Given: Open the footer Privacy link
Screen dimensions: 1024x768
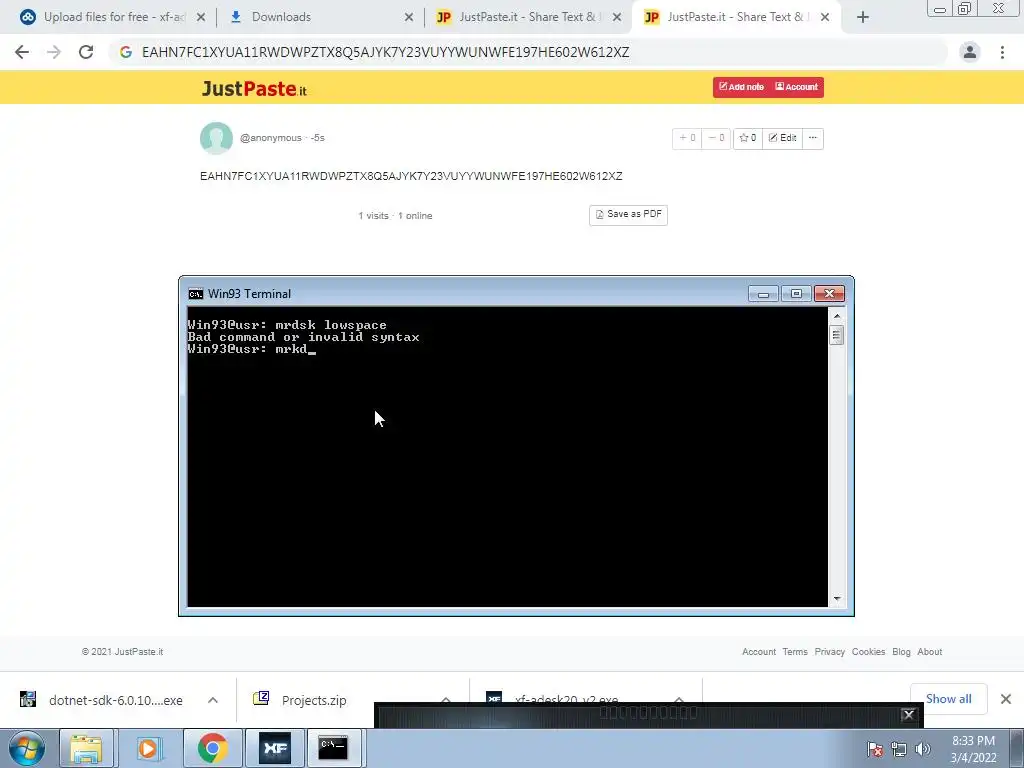Looking at the screenshot, I should pos(829,652).
